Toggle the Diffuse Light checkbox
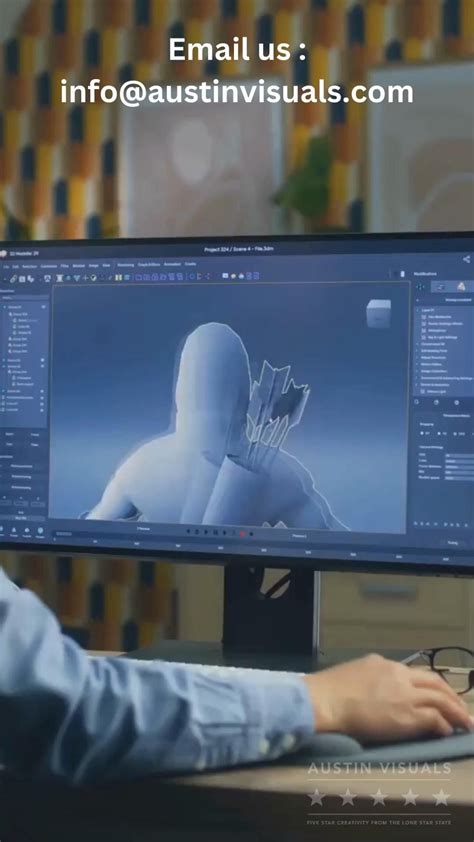 pos(422,391)
